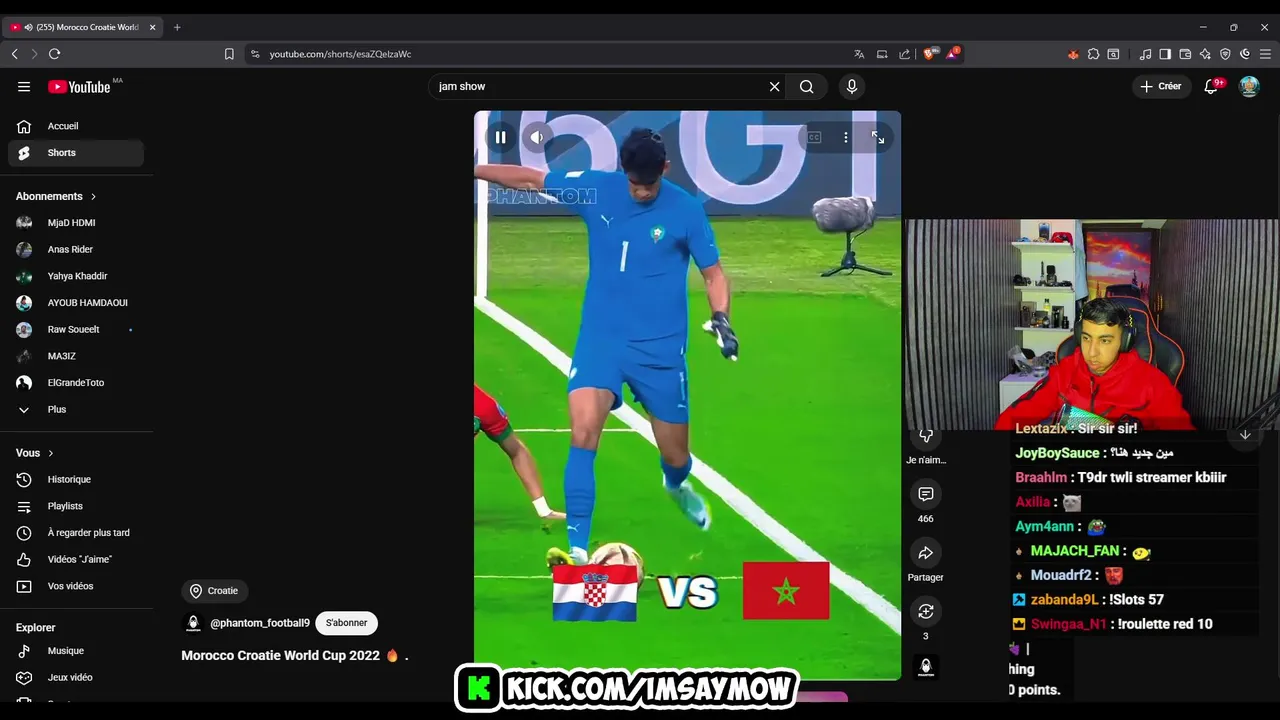Open Musique under Explorer
This screenshot has width=1280, height=720.
76,651
